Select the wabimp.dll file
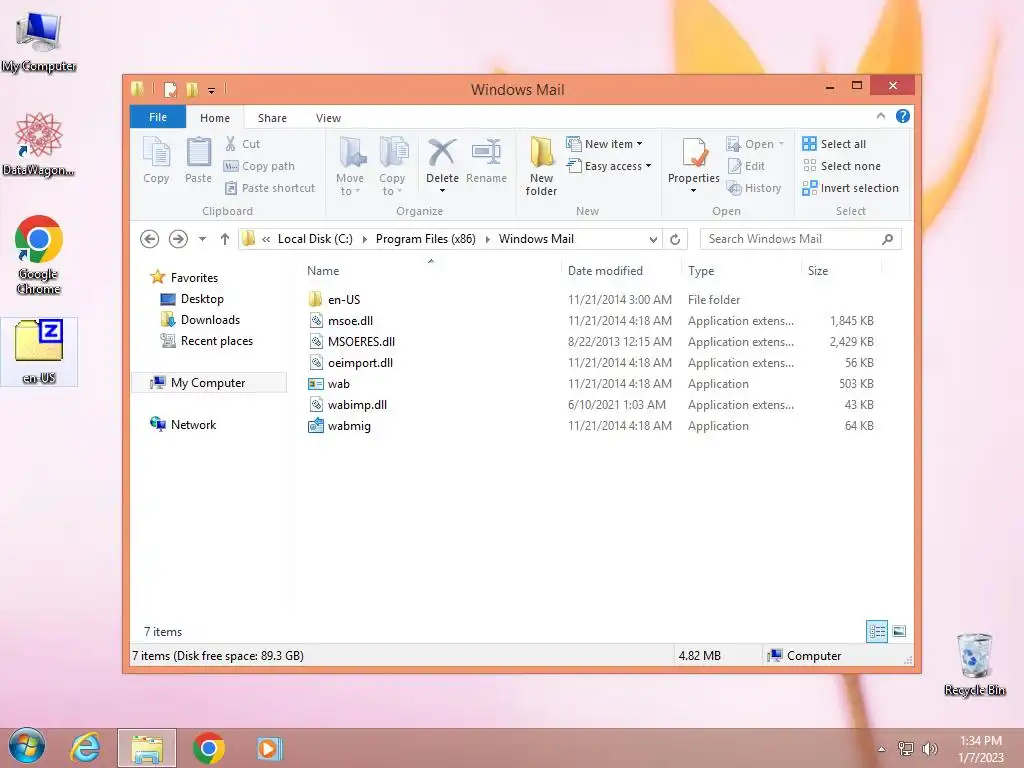Image resolution: width=1024 pixels, height=768 pixels. tap(357, 404)
